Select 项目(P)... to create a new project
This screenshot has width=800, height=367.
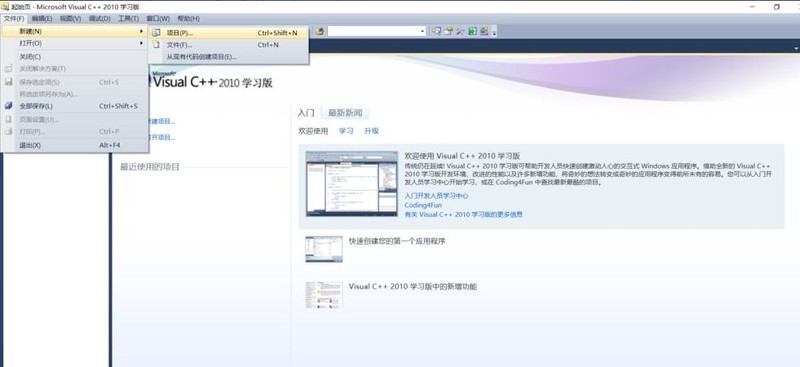click(x=229, y=33)
